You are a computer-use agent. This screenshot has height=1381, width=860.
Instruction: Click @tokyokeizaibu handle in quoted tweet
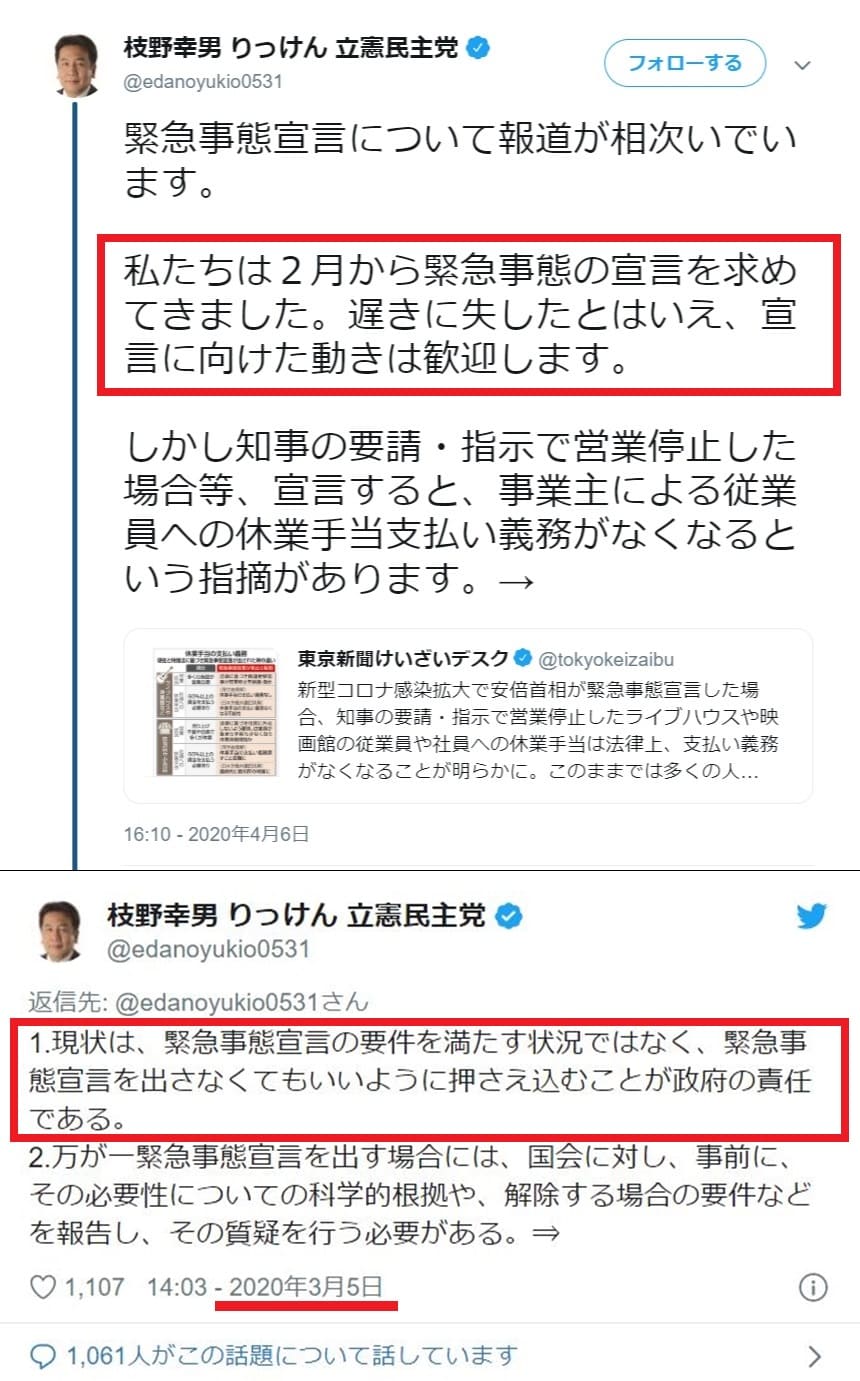point(606,659)
